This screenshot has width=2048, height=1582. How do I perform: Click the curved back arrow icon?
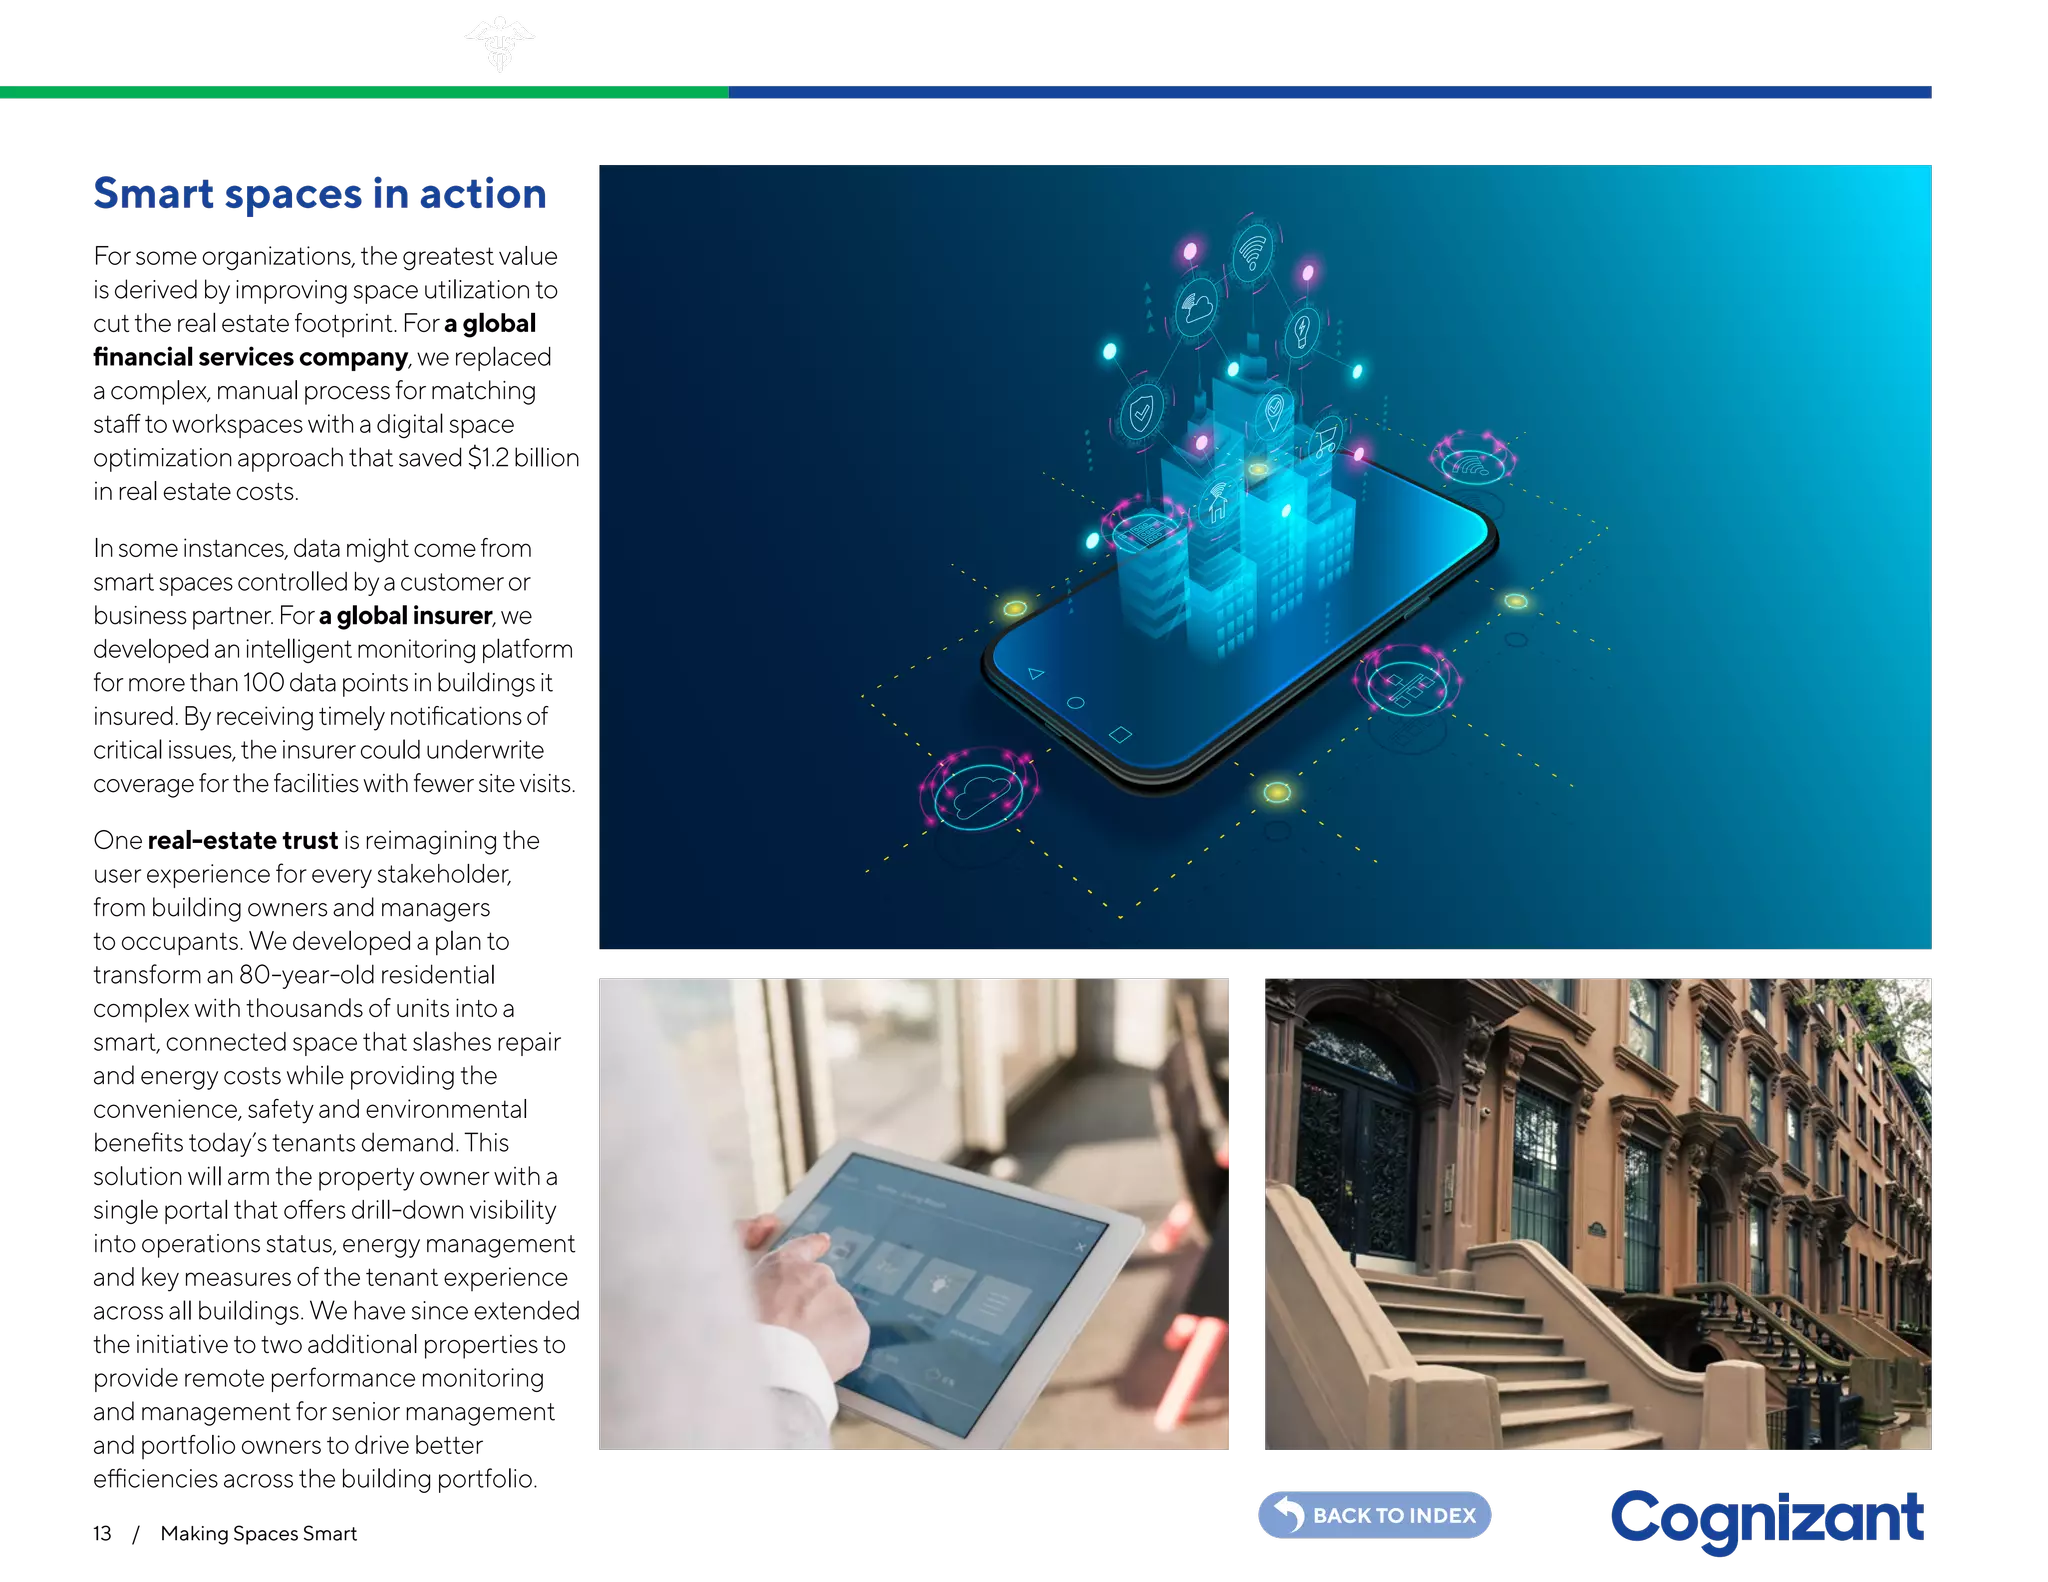point(1289,1514)
